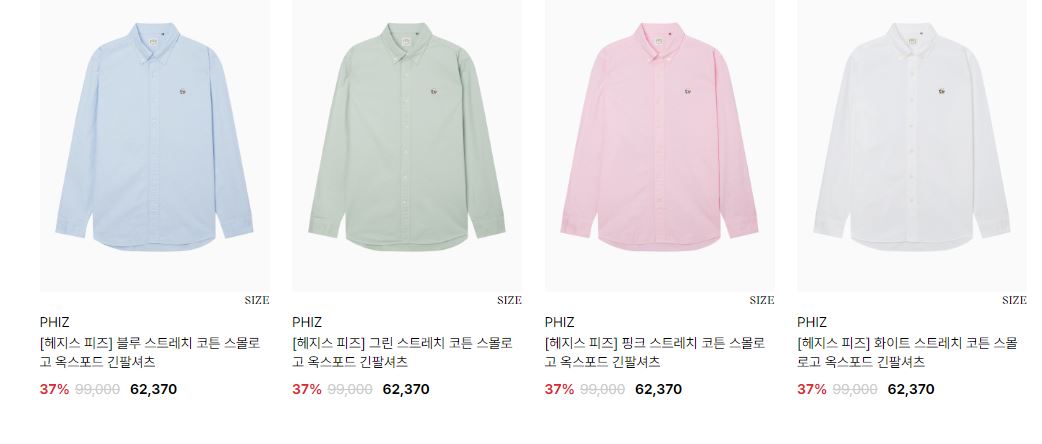Open the white oxford shirt product image

(912, 146)
